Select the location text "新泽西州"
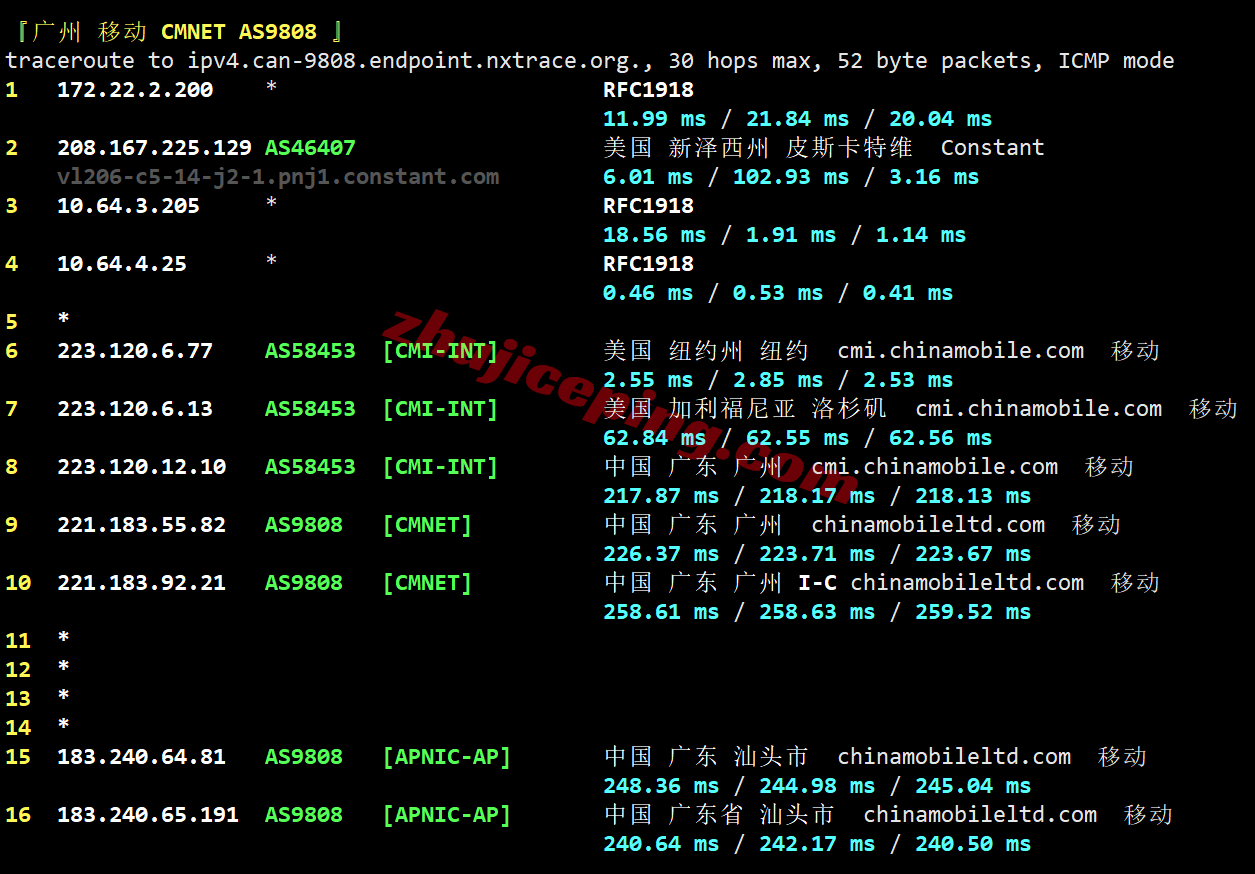The height and width of the screenshot is (874, 1255). 719,148
